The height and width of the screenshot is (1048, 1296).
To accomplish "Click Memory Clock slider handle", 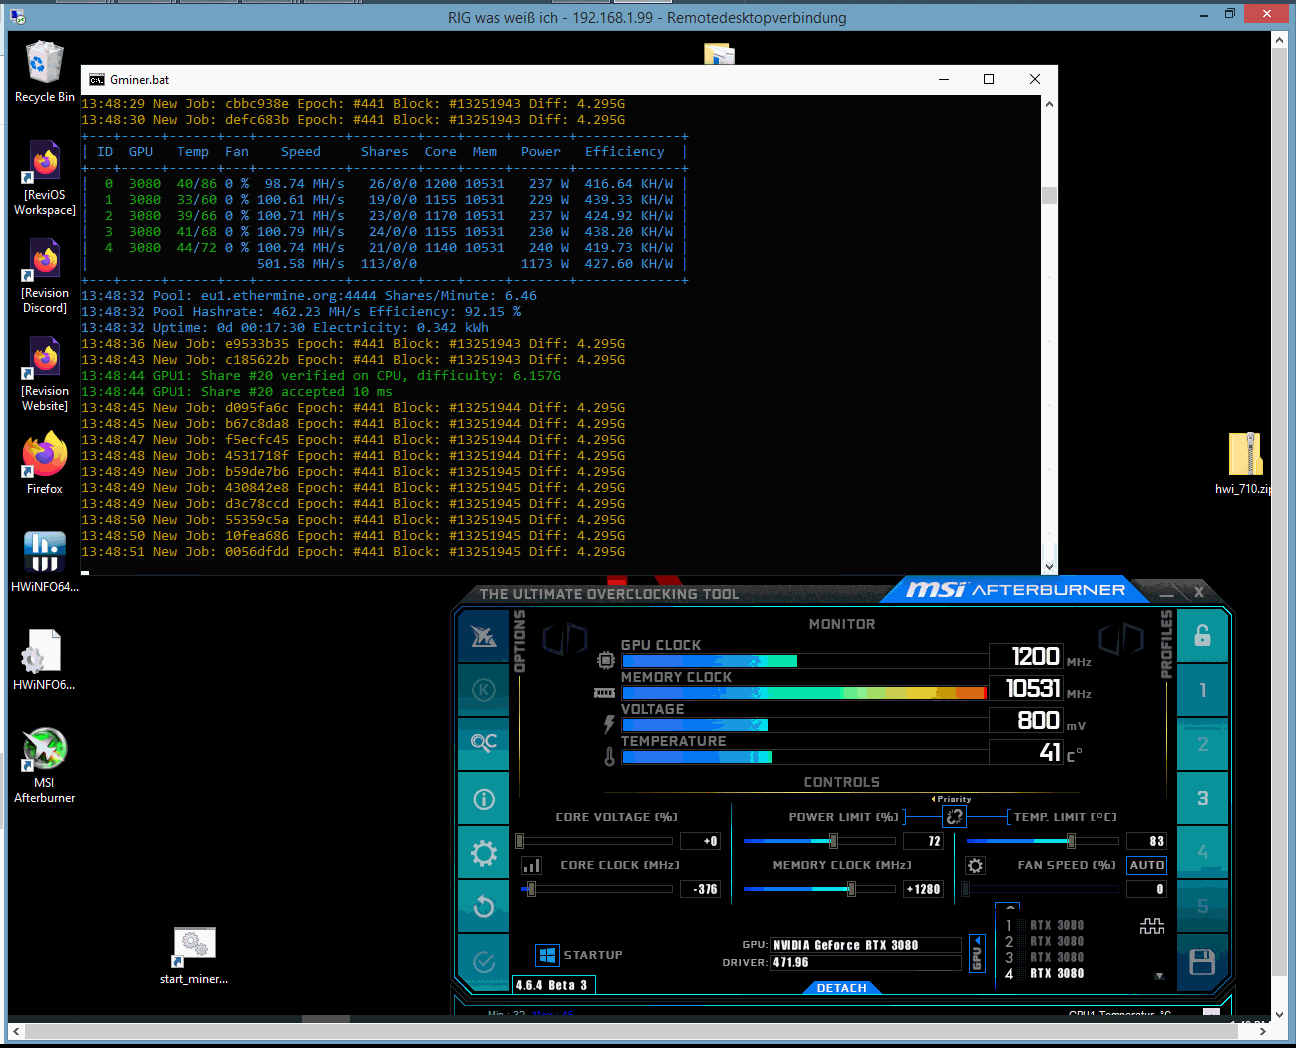I will [x=851, y=889].
